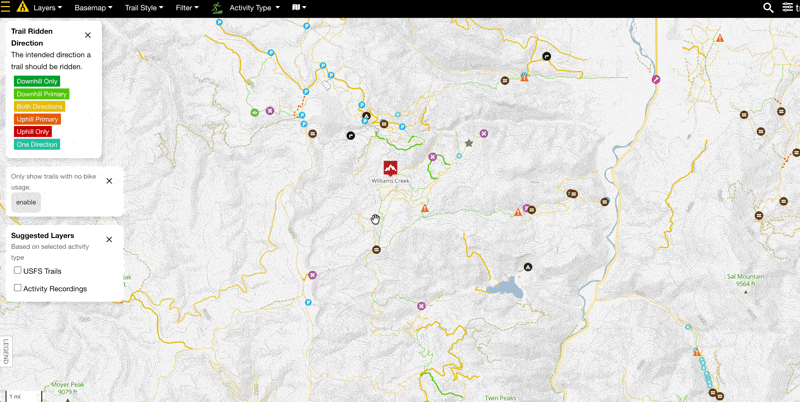The height and width of the screenshot is (402, 800).
Task: Click the green hiker activity icon
Action: click(217, 8)
